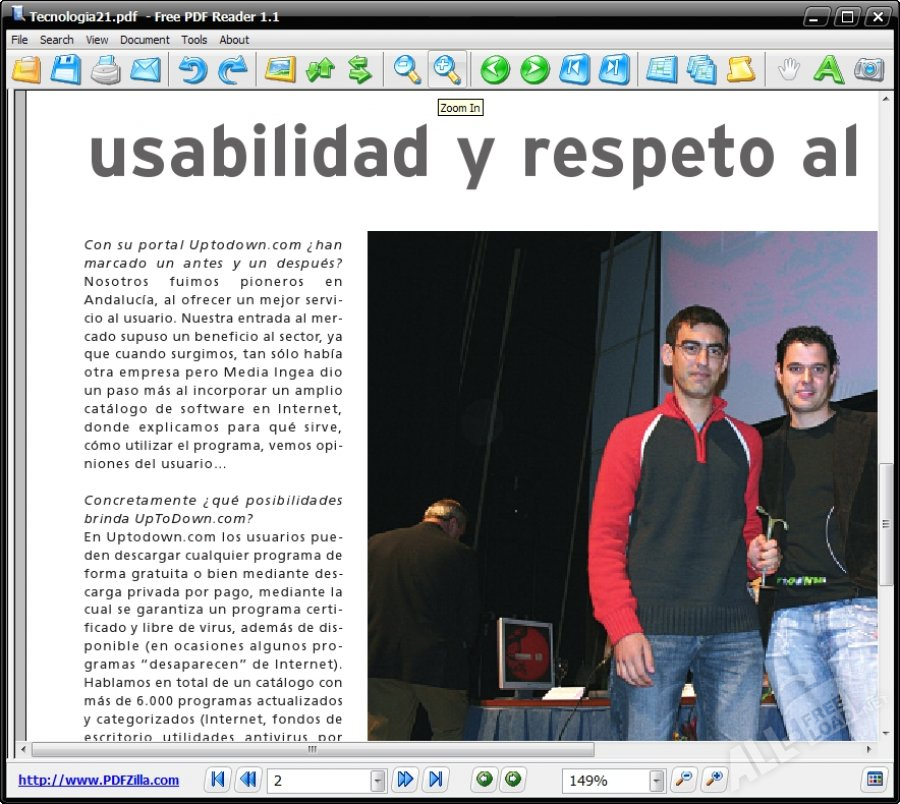Viewport: 900px width, 804px height.
Task: Click the Zoom Out magnifier in the toolbar
Action: click(x=407, y=69)
